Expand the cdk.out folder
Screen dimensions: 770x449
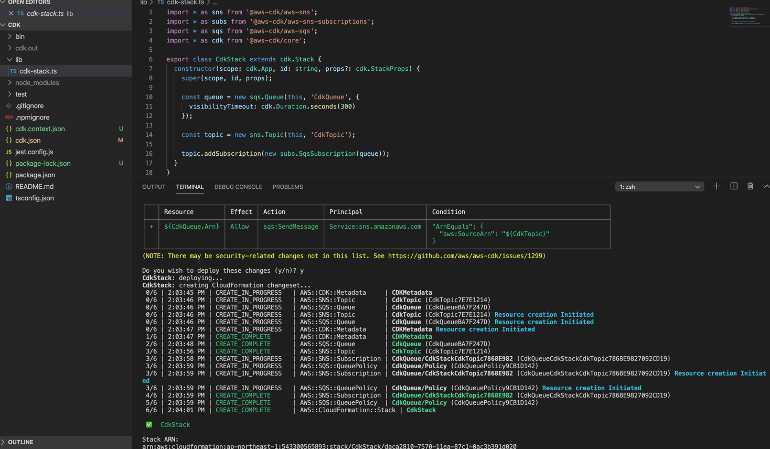(26, 48)
